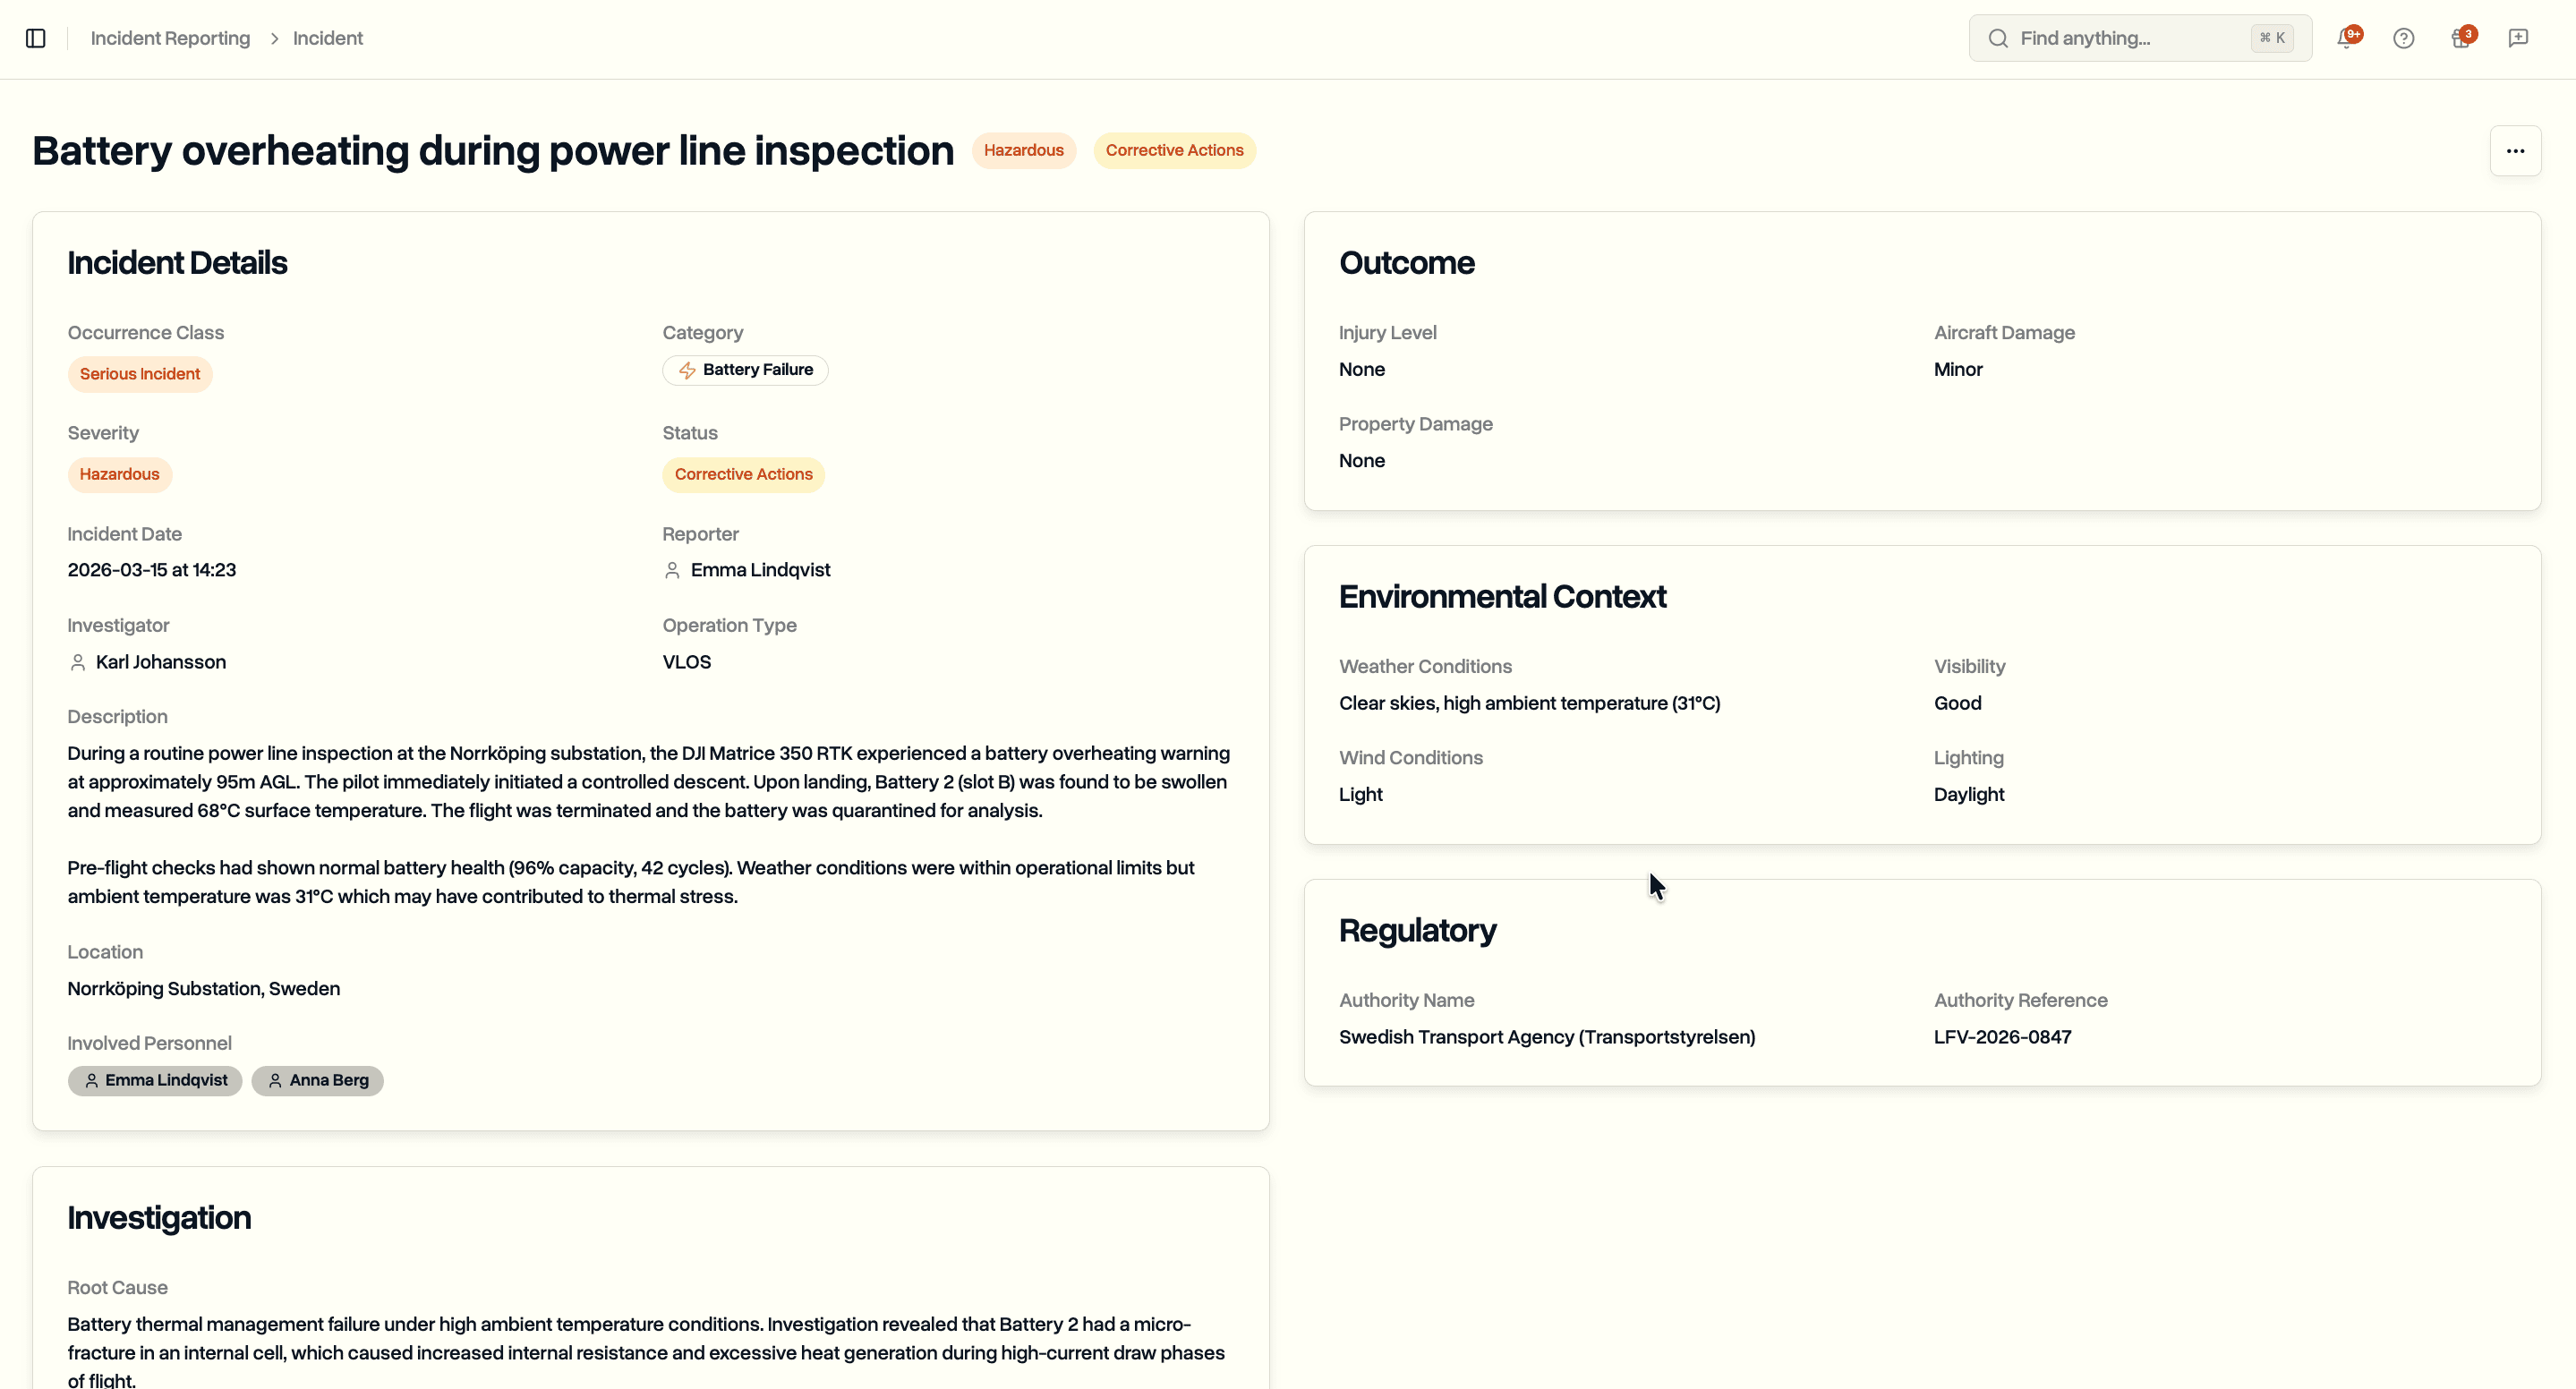
Task: Open the more options ellipsis menu
Action: [2516, 150]
